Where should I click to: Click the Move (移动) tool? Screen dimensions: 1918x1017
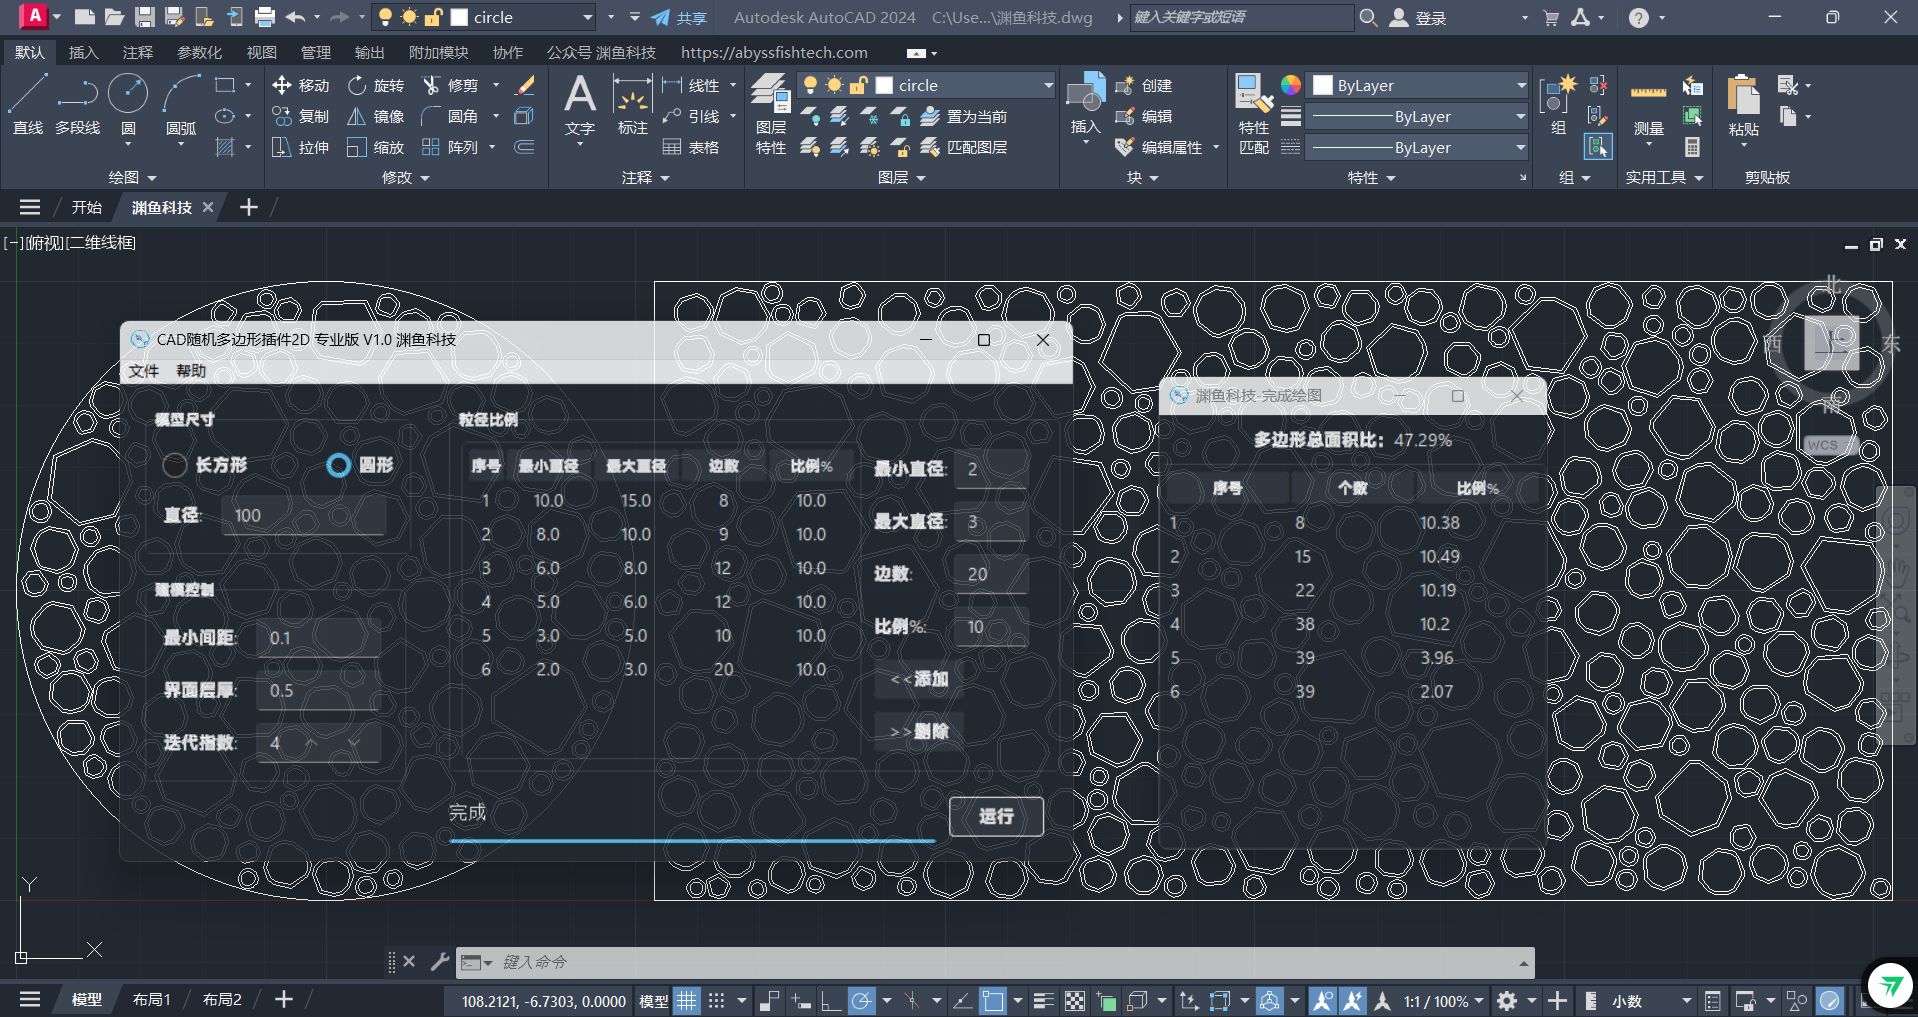pyautogui.click(x=300, y=86)
